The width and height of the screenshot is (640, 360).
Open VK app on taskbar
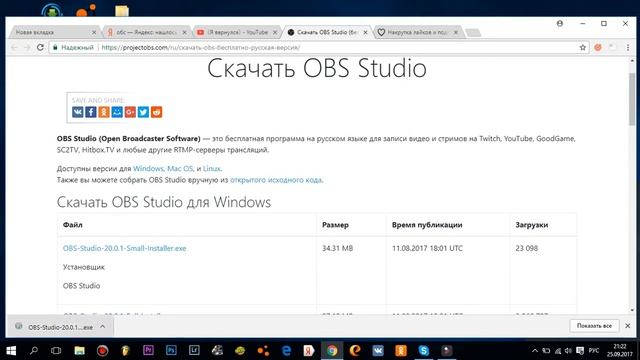coord(378,350)
